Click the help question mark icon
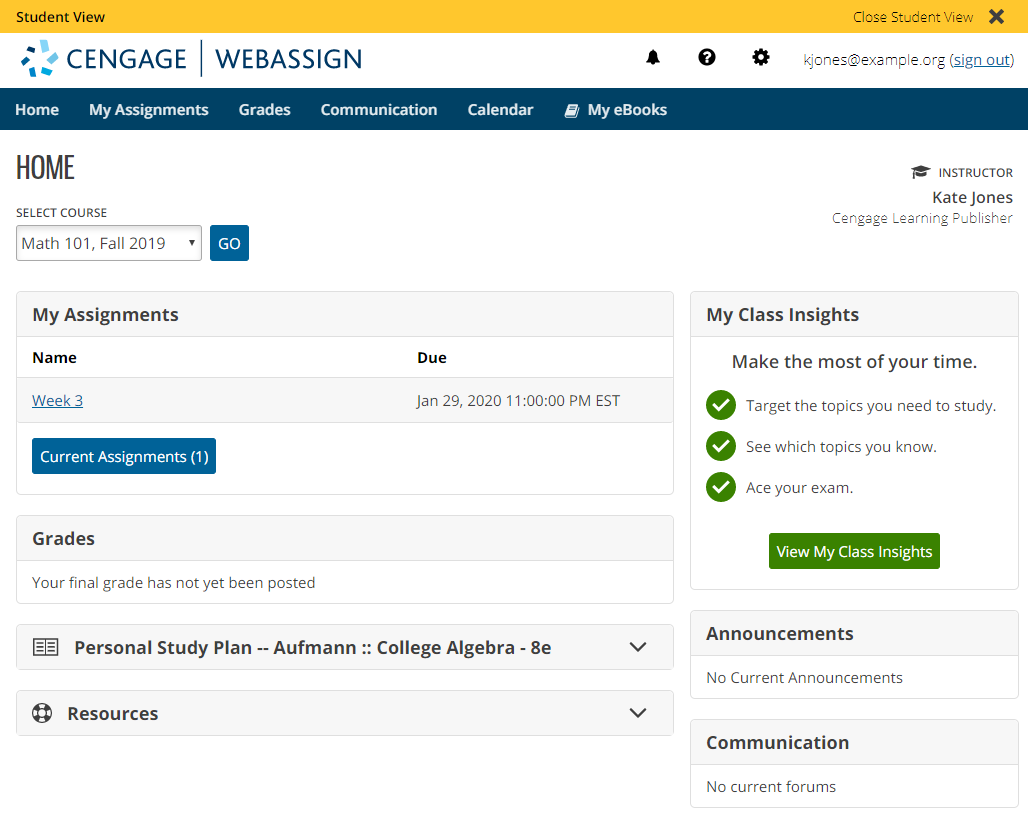 (707, 58)
